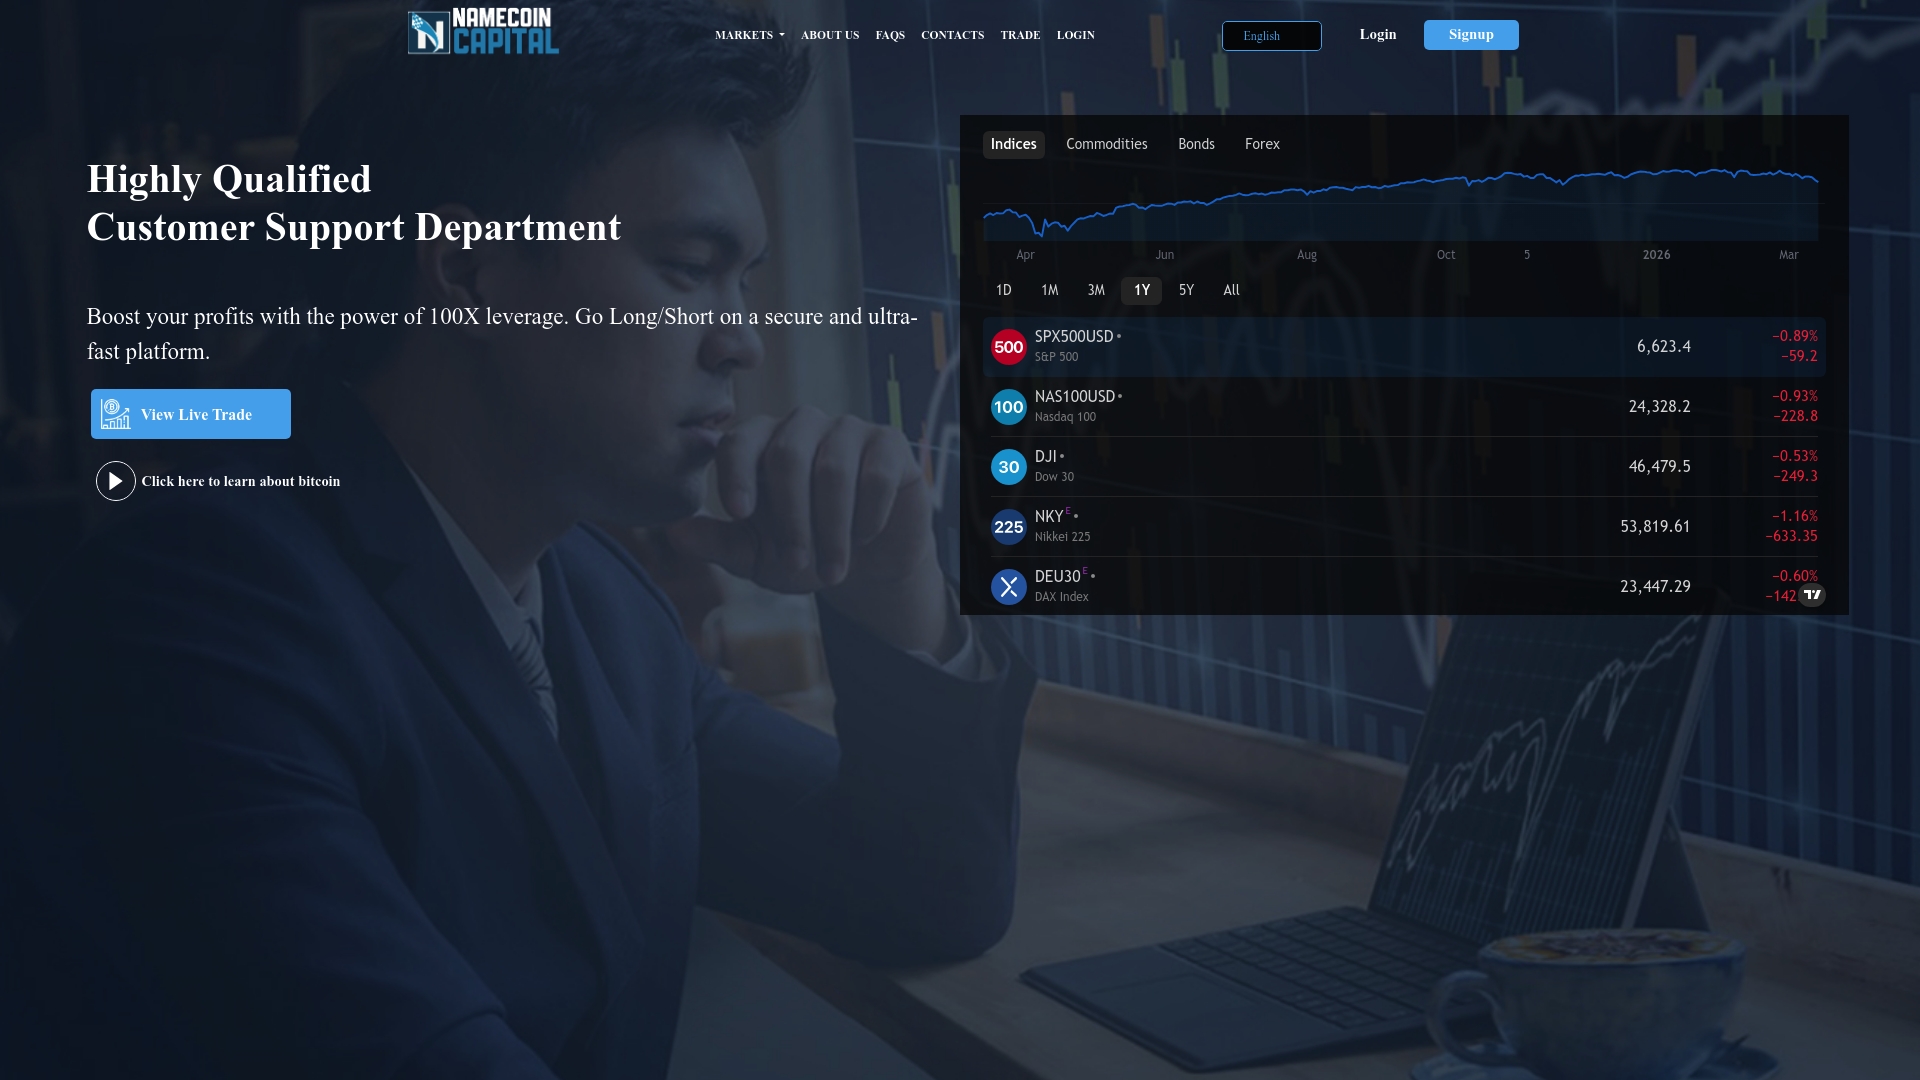Screen dimensions: 1920x1080
Task: Click the chart icon on View Live Trade
Action: [116, 413]
